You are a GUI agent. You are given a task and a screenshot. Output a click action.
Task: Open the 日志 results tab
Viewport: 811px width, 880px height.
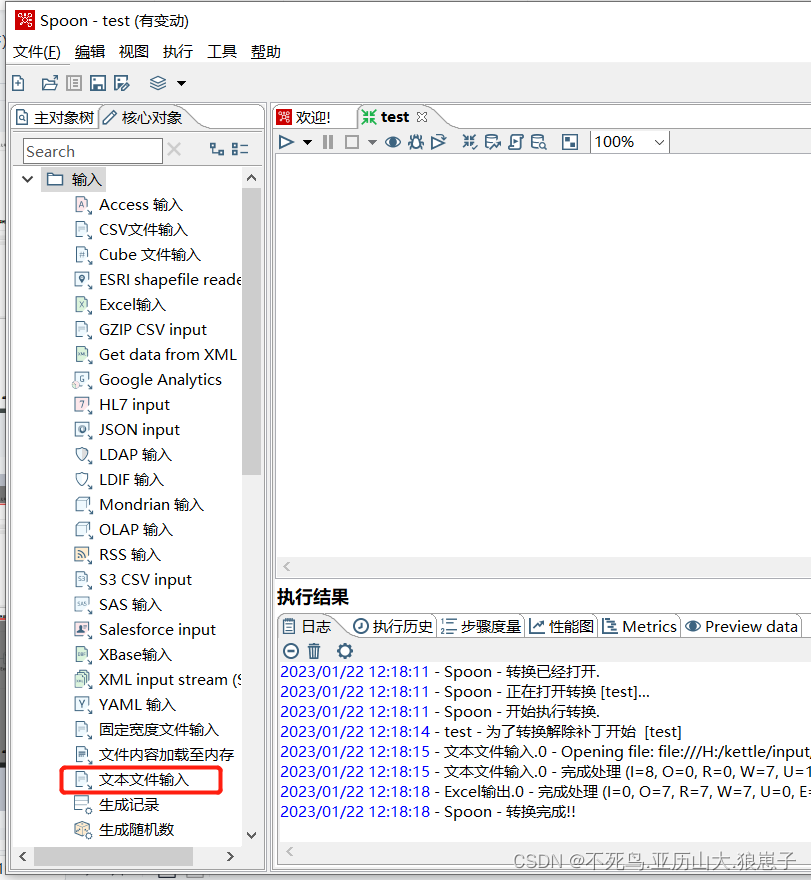pos(307,626)
